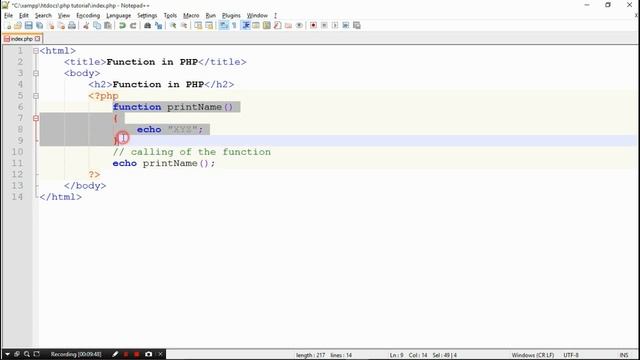Save the current file via toolbar icon
The height and width of the screenshot is (360, 640).
tap(29, 25)
